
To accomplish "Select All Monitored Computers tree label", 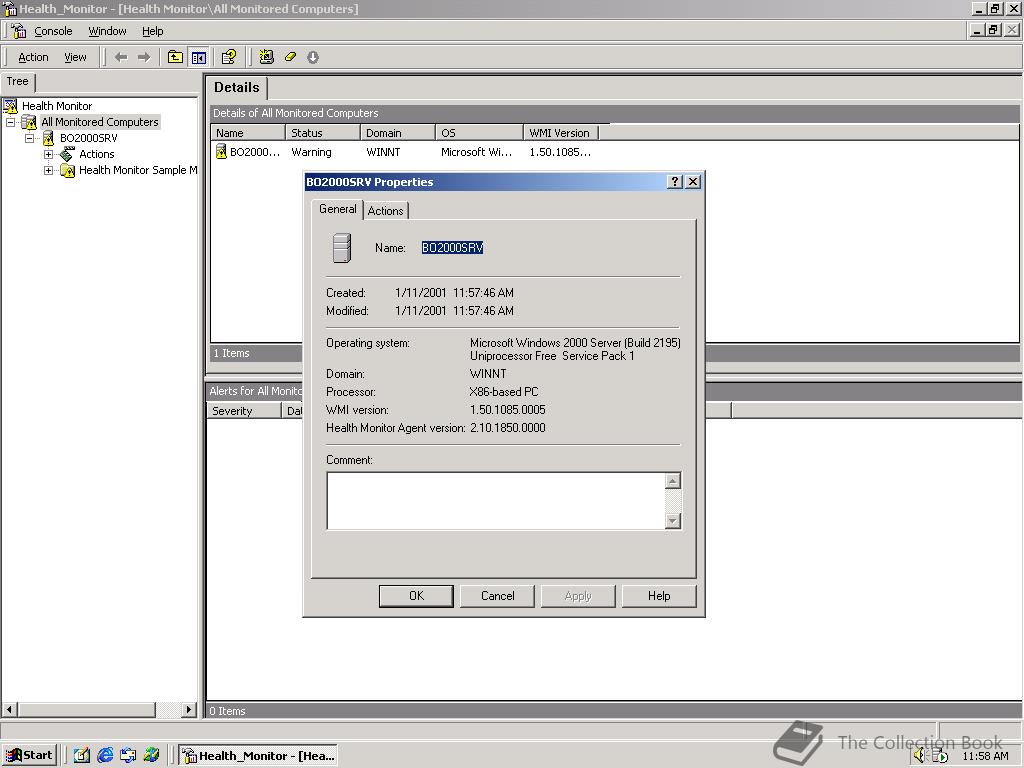I will pyautogui.click(x=100, y=122).
